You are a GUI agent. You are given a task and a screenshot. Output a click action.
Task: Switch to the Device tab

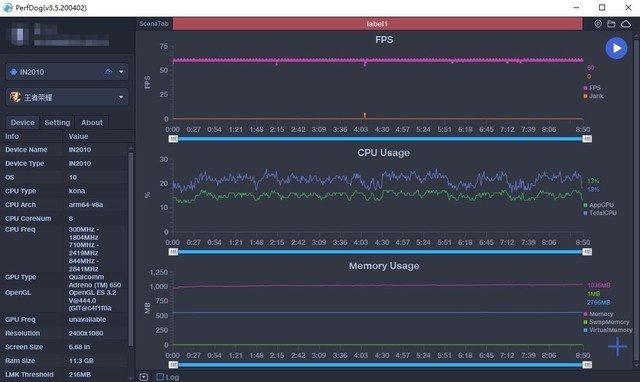tap(22, 122)
